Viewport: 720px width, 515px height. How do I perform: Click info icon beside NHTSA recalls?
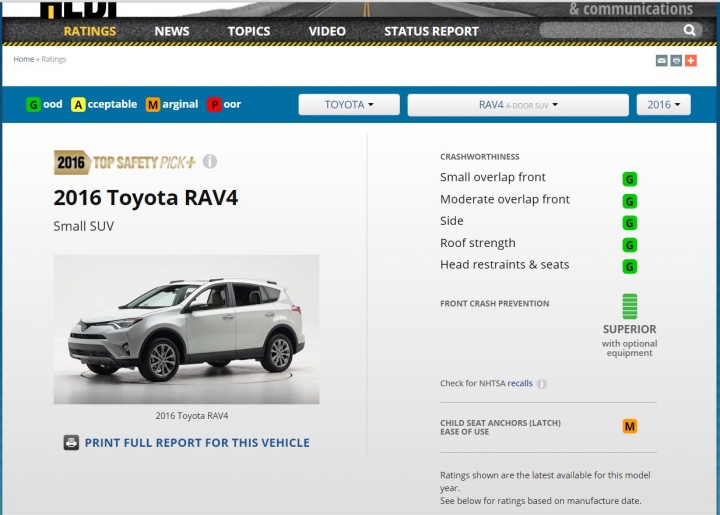(542, 383)
